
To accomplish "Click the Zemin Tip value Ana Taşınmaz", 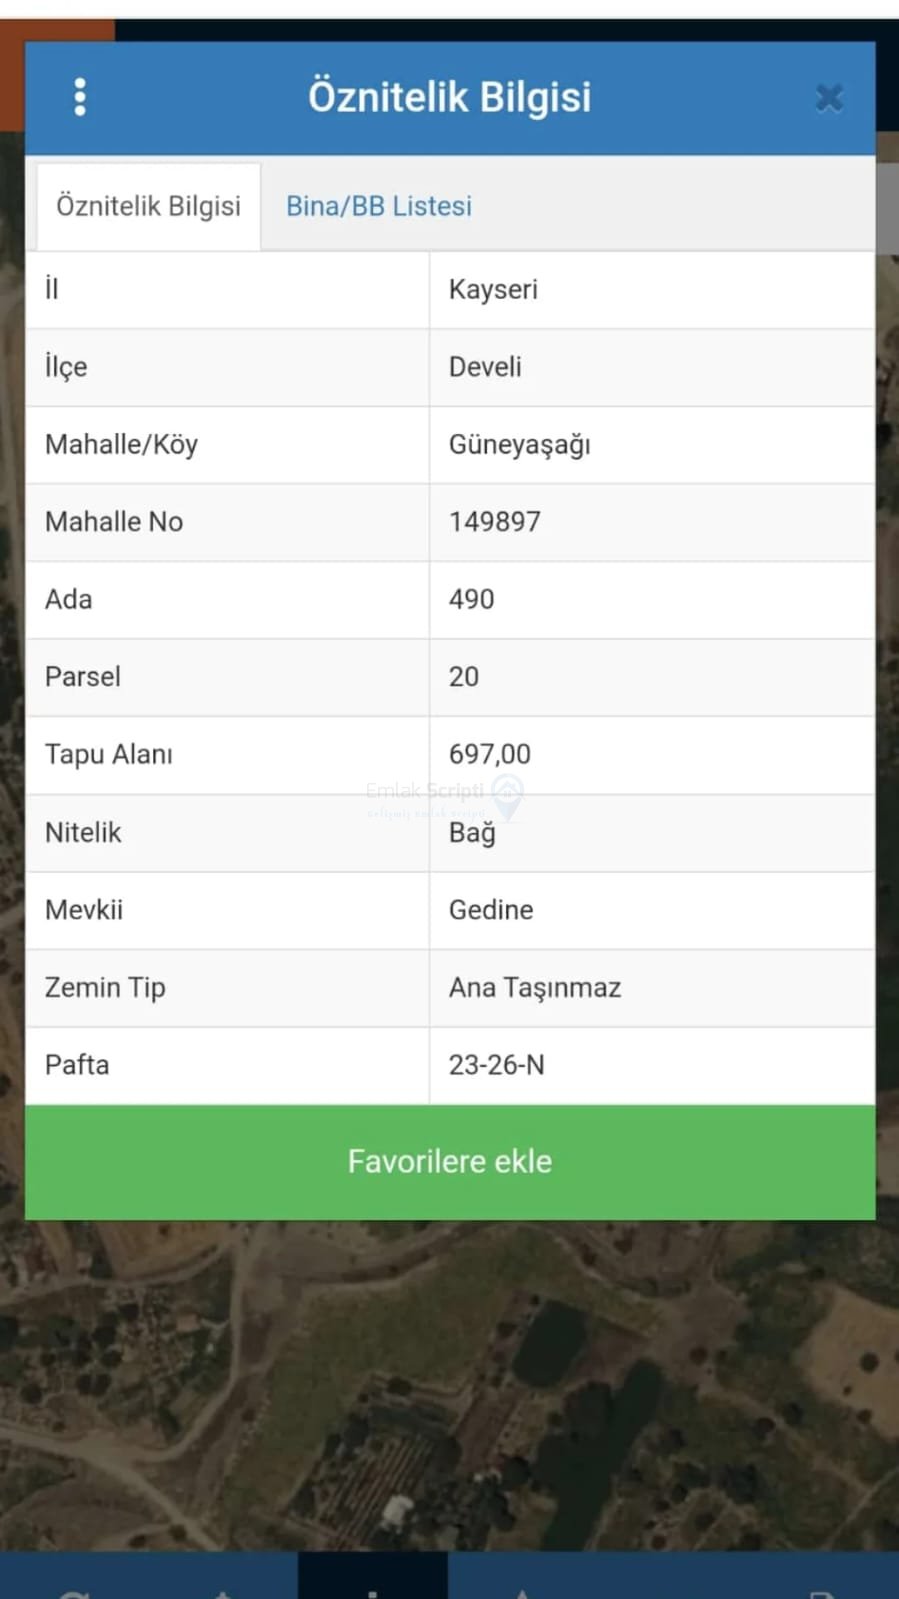I will coord(534,988).
